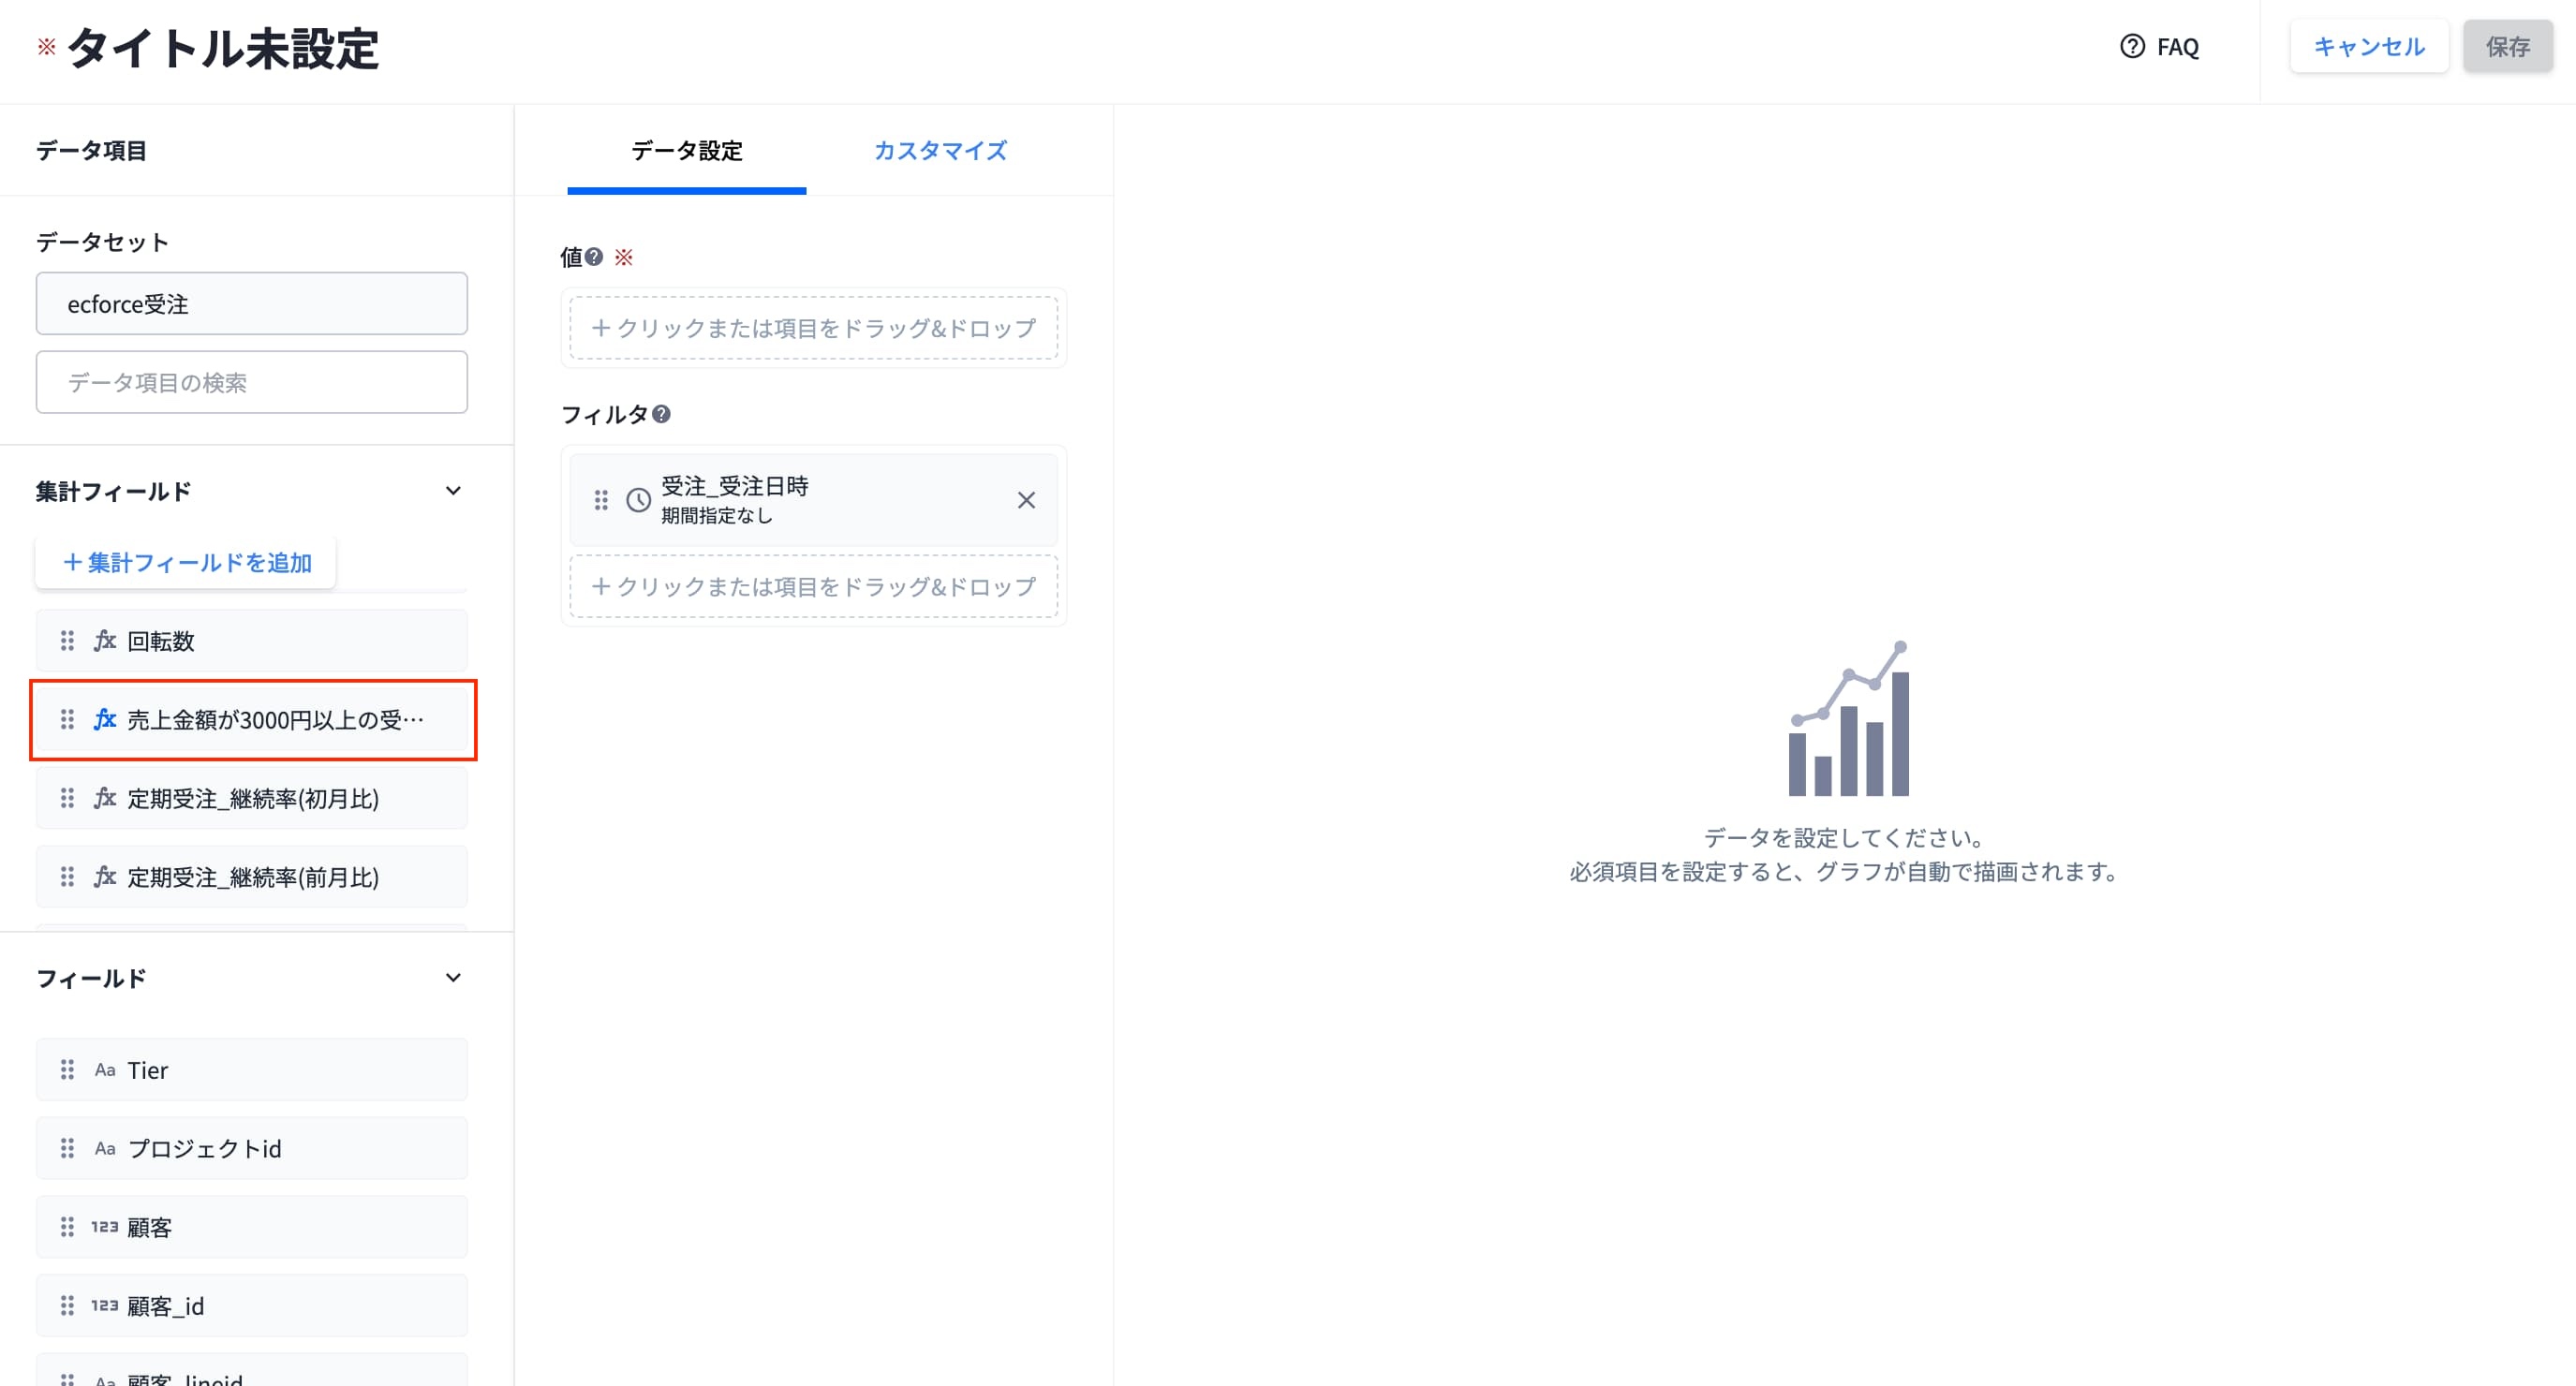Screen dimensions: 2576x1386
Task: Select the 顧客 field
Action: [252, 1227]
